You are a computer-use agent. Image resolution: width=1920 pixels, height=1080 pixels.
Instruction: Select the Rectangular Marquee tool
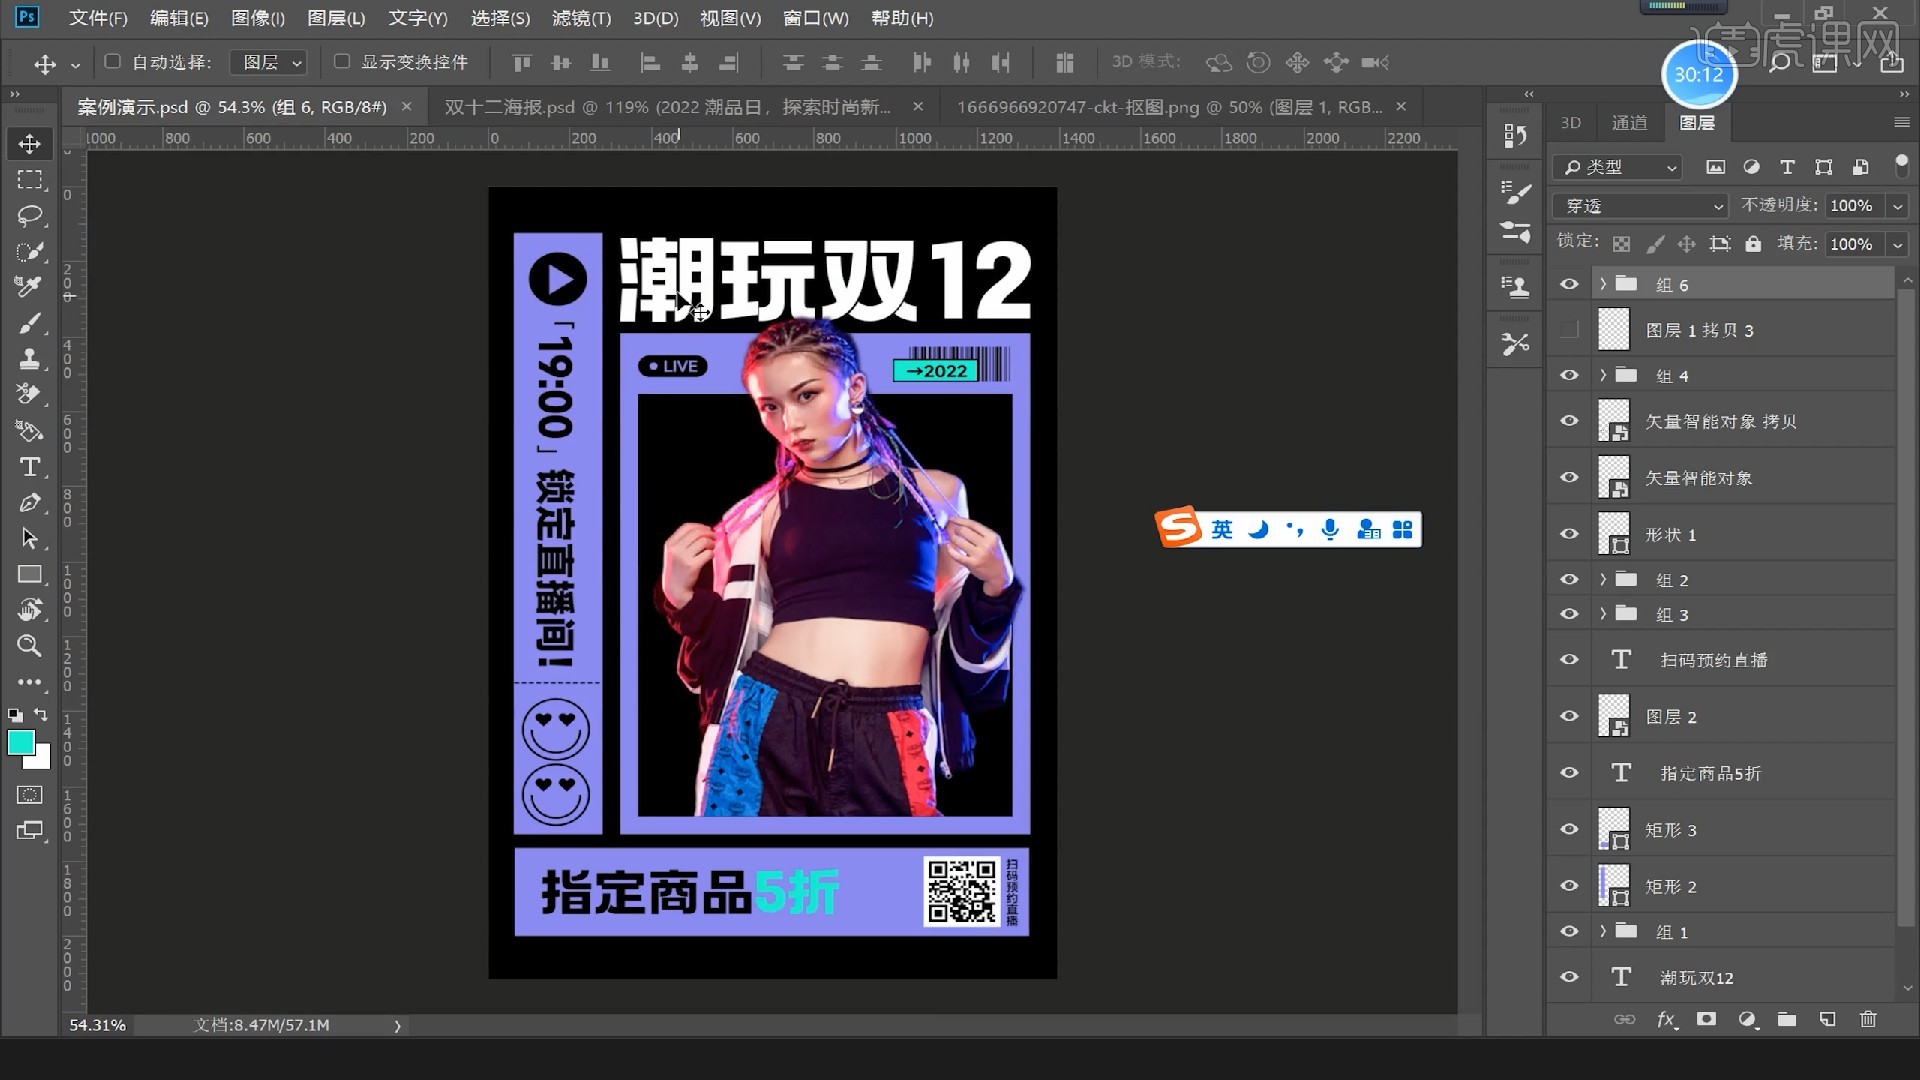coord(29,180)
